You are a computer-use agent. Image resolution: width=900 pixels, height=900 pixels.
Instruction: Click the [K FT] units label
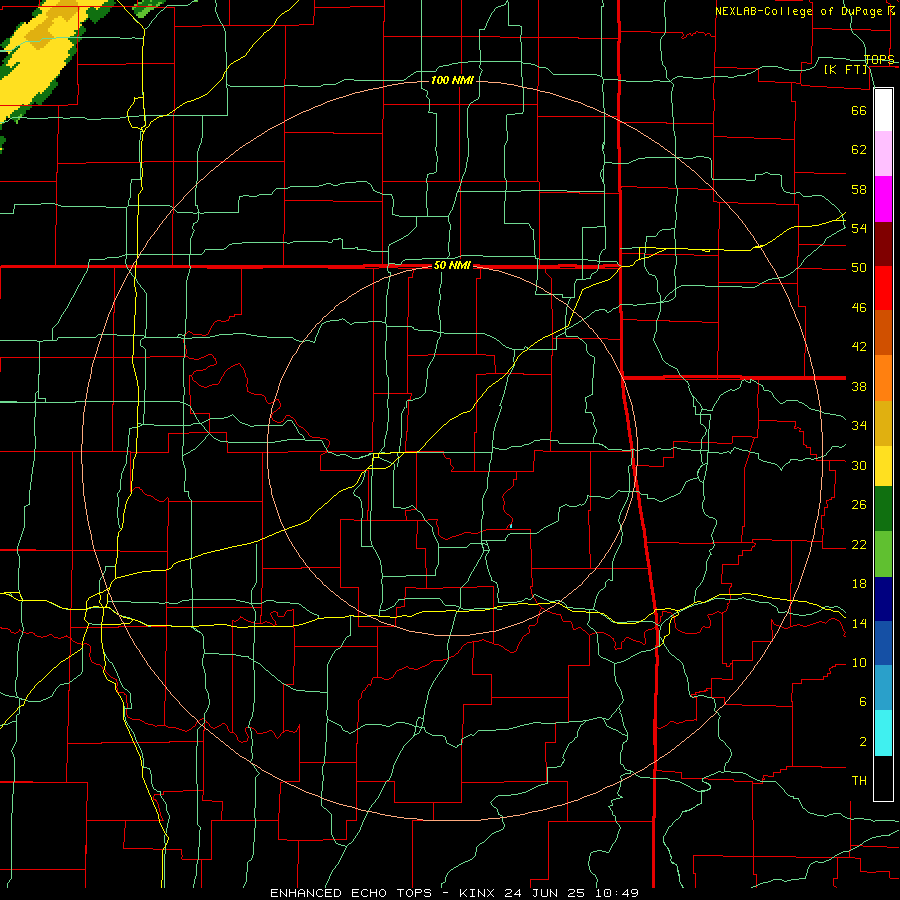pos(845,69)
